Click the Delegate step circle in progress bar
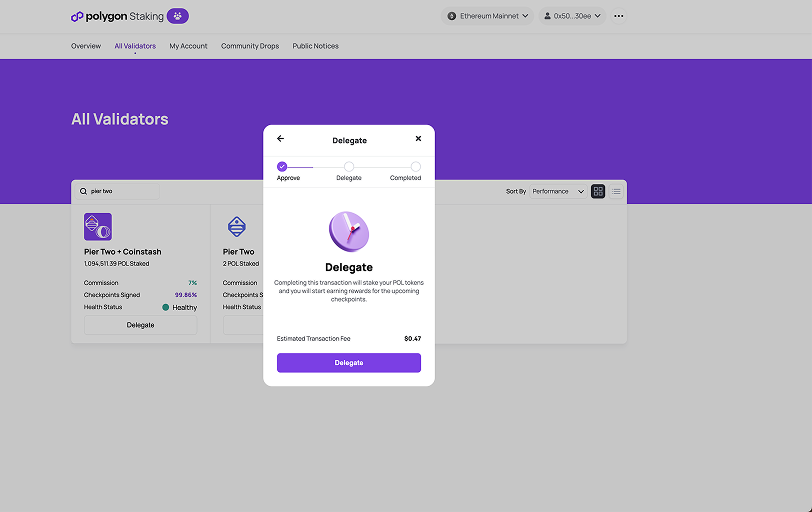The width and height of the screenshot is (812, 512). pos(349,167)
